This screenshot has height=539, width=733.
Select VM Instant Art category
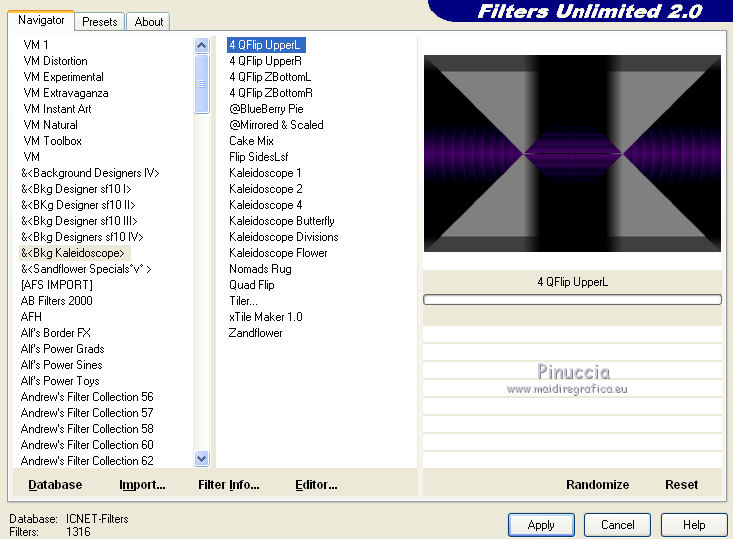(57, 108)
